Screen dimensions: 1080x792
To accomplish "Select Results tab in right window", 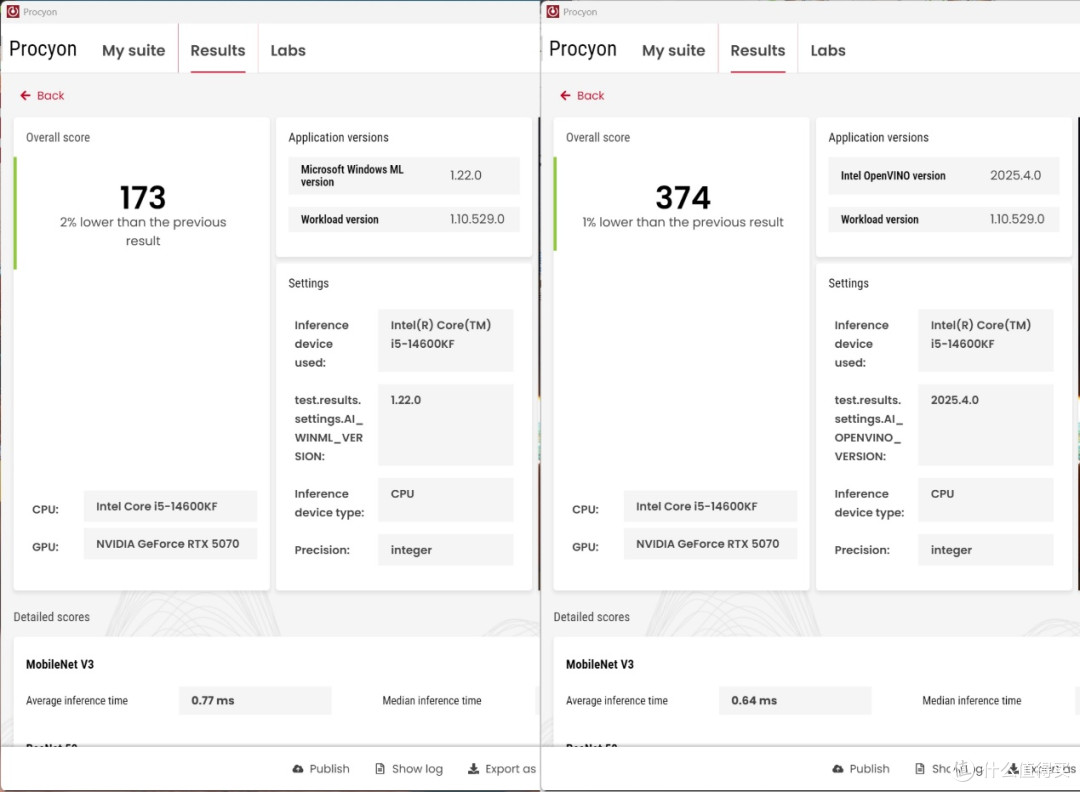I will pyautogui.click(x=758, y=50).
